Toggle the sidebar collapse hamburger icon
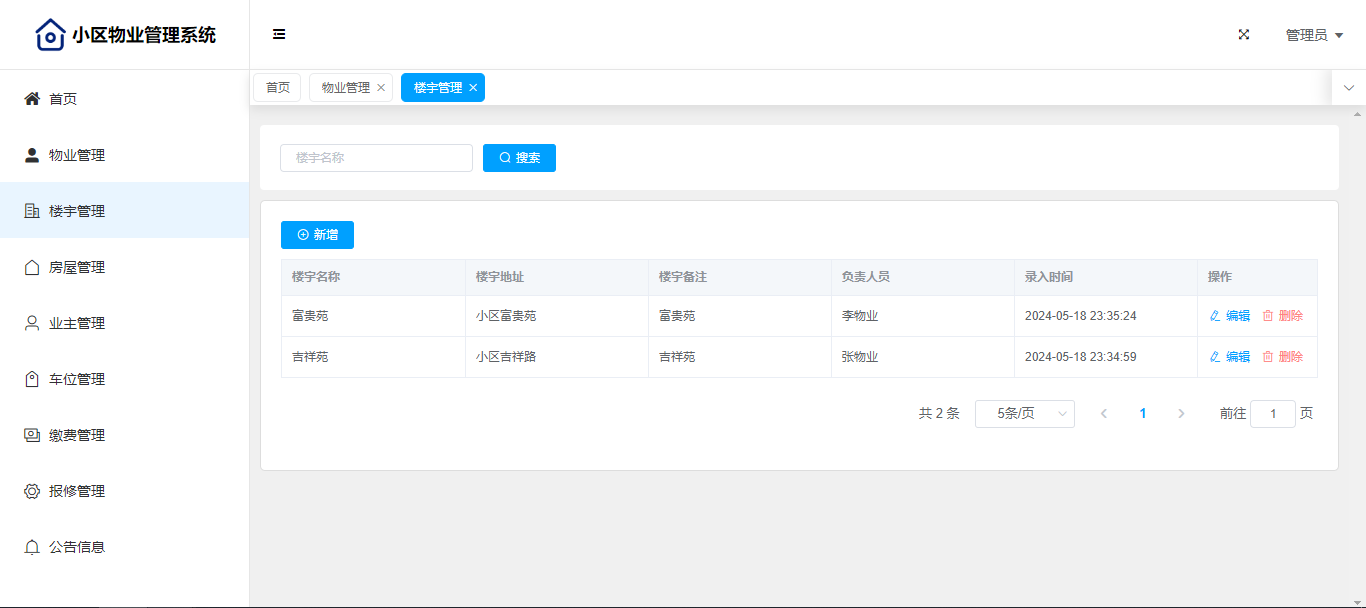Screen dimensions: 1366x608 click(x=279, y=35)
